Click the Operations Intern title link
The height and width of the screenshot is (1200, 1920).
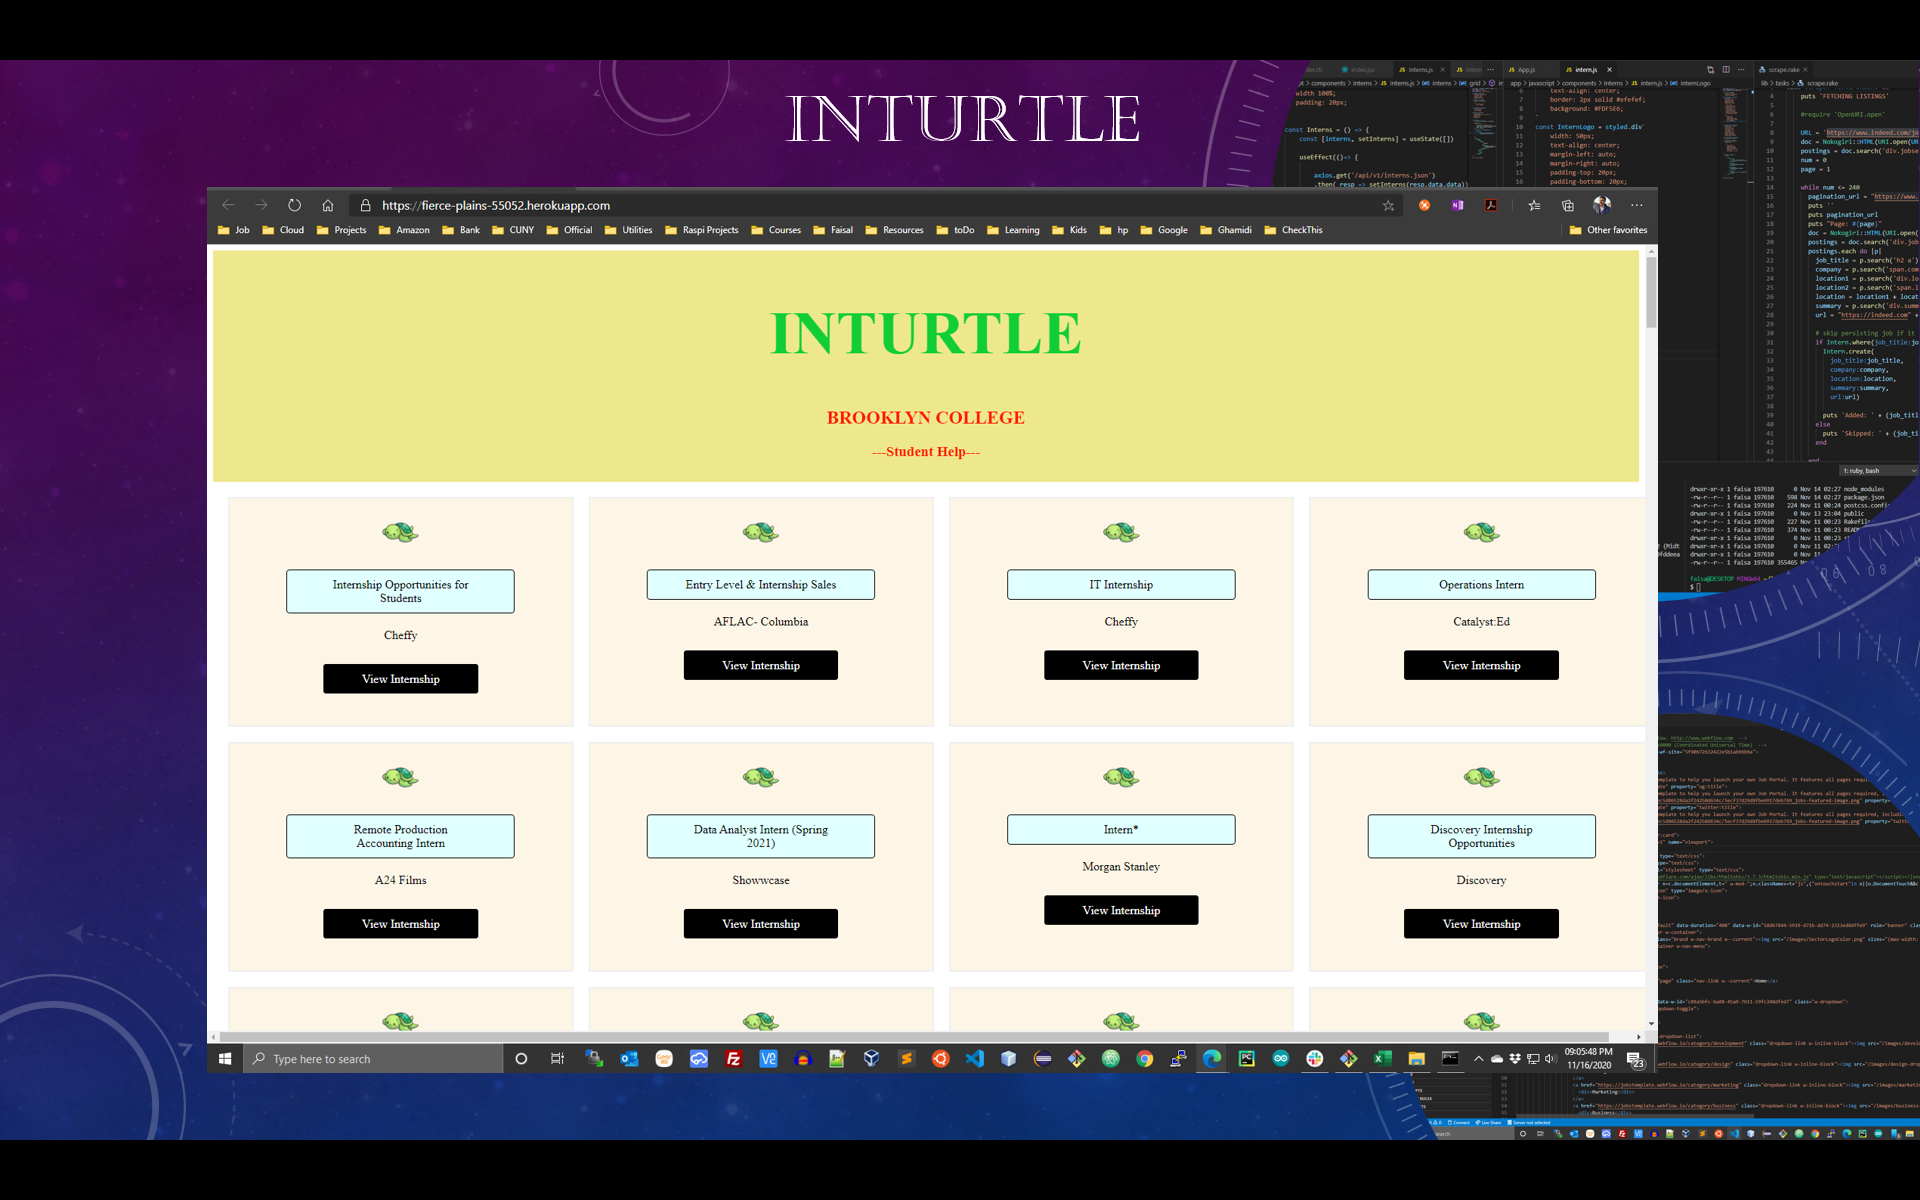click(1481, 585)
